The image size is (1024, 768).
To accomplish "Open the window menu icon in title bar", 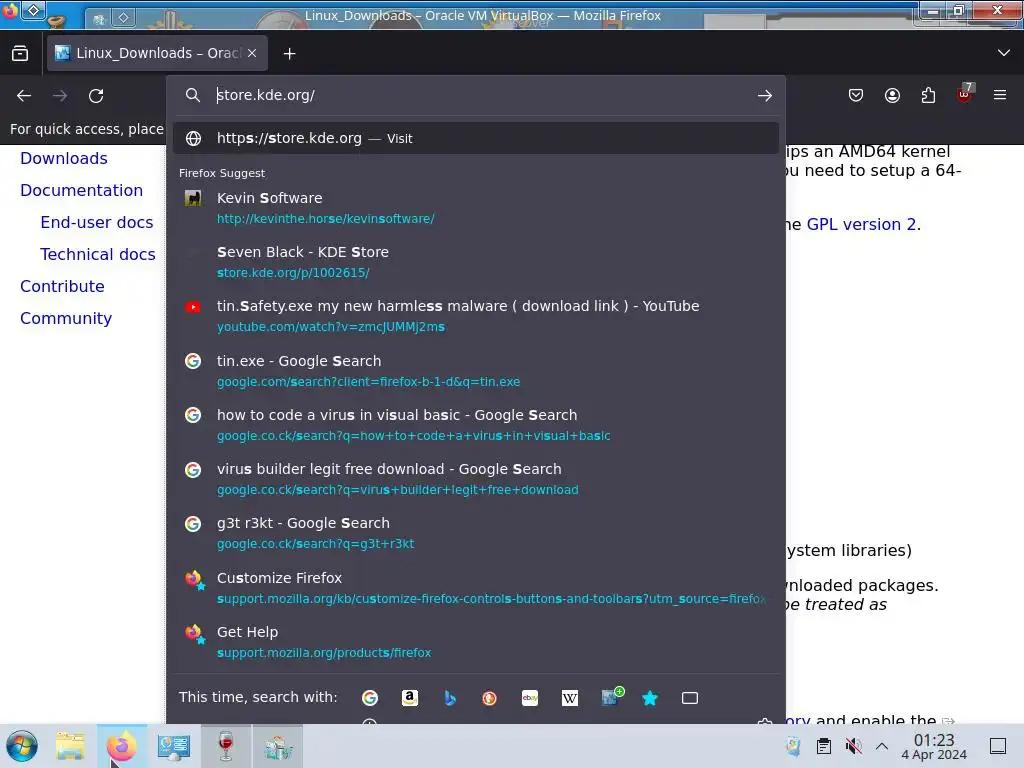I will [x=9, y=10].
